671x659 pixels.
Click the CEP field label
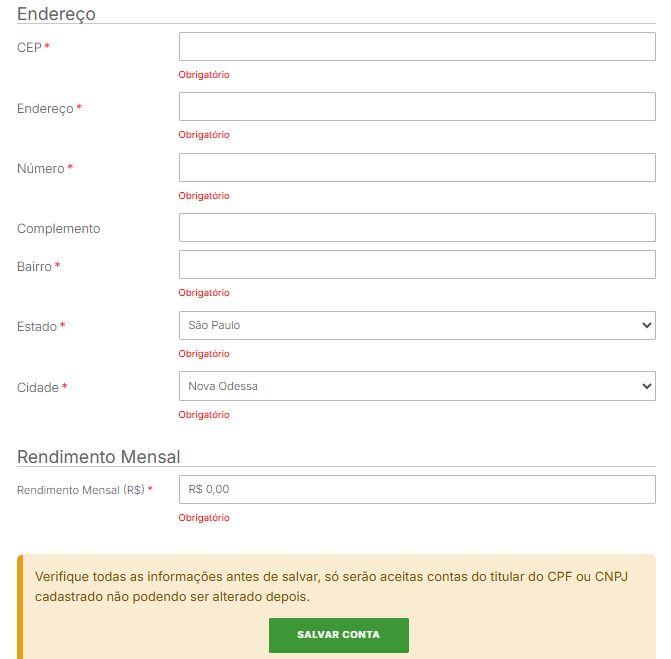coord(29,48)
